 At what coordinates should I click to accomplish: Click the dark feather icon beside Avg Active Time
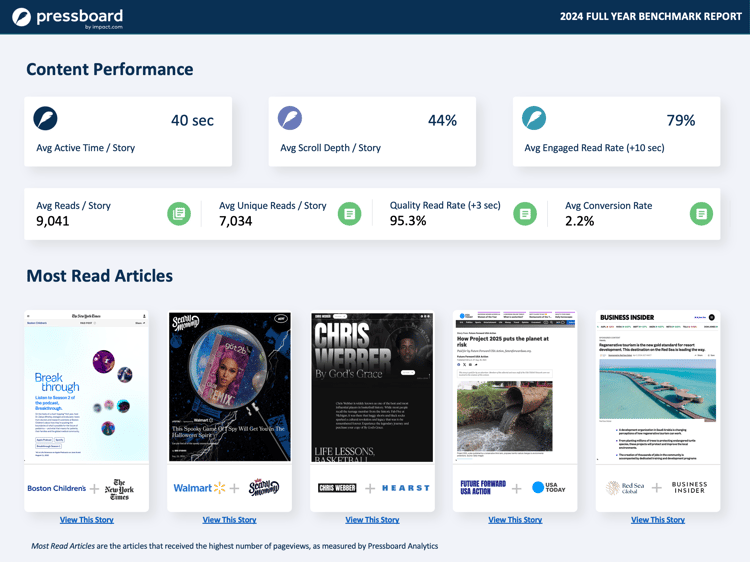[45, 118]
